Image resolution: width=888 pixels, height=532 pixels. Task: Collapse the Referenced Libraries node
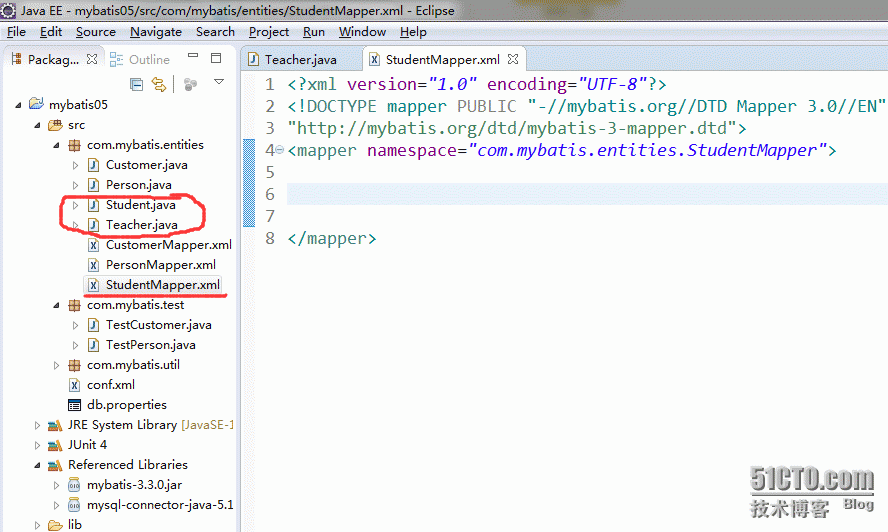[x=37, y=465]
